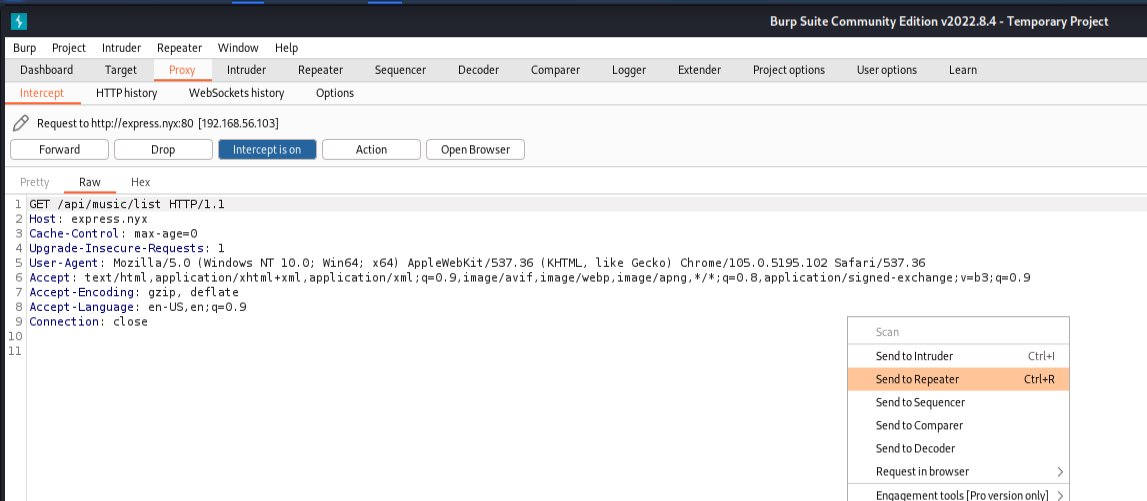Switch to the Hex view tab
The width and height of the screenshot is (1147, 501).
(x=140, y=182)
